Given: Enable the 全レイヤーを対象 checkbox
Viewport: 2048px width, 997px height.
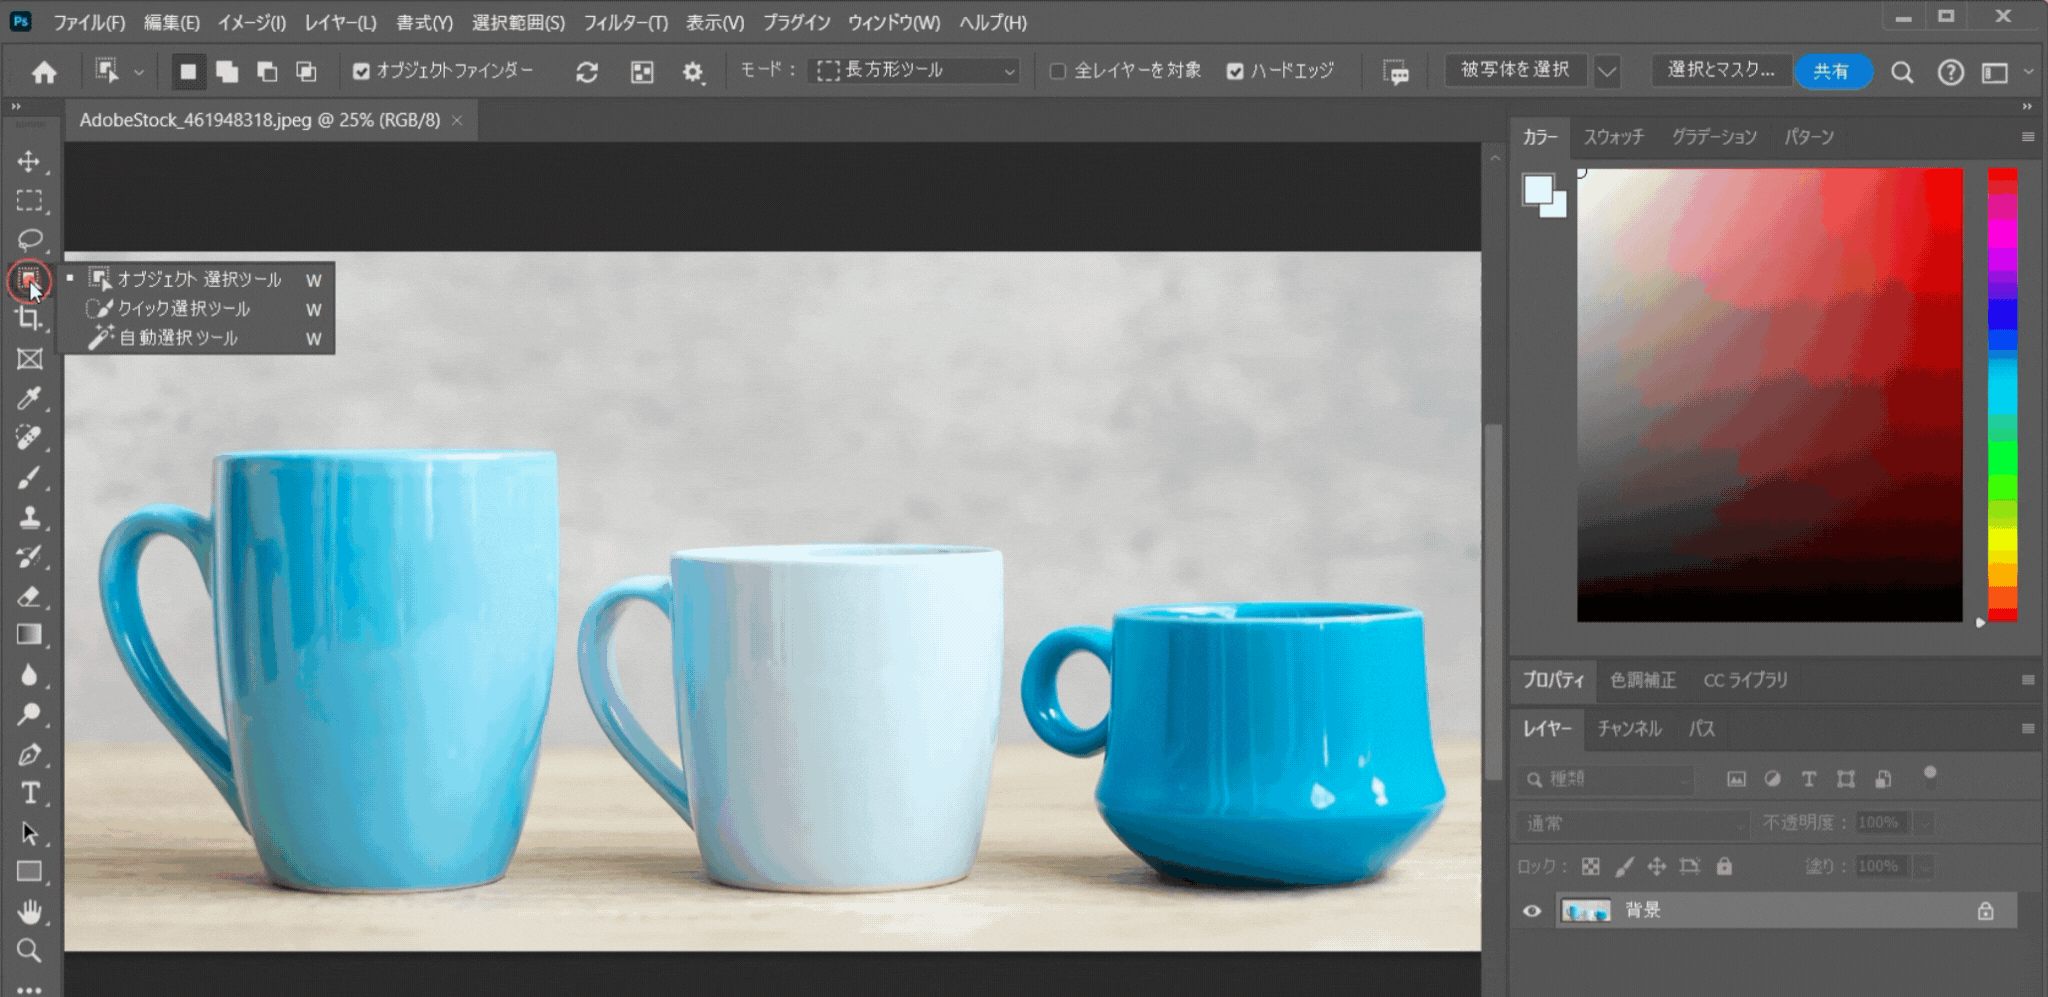Looking at the screenshot, I should (1057, 71).
